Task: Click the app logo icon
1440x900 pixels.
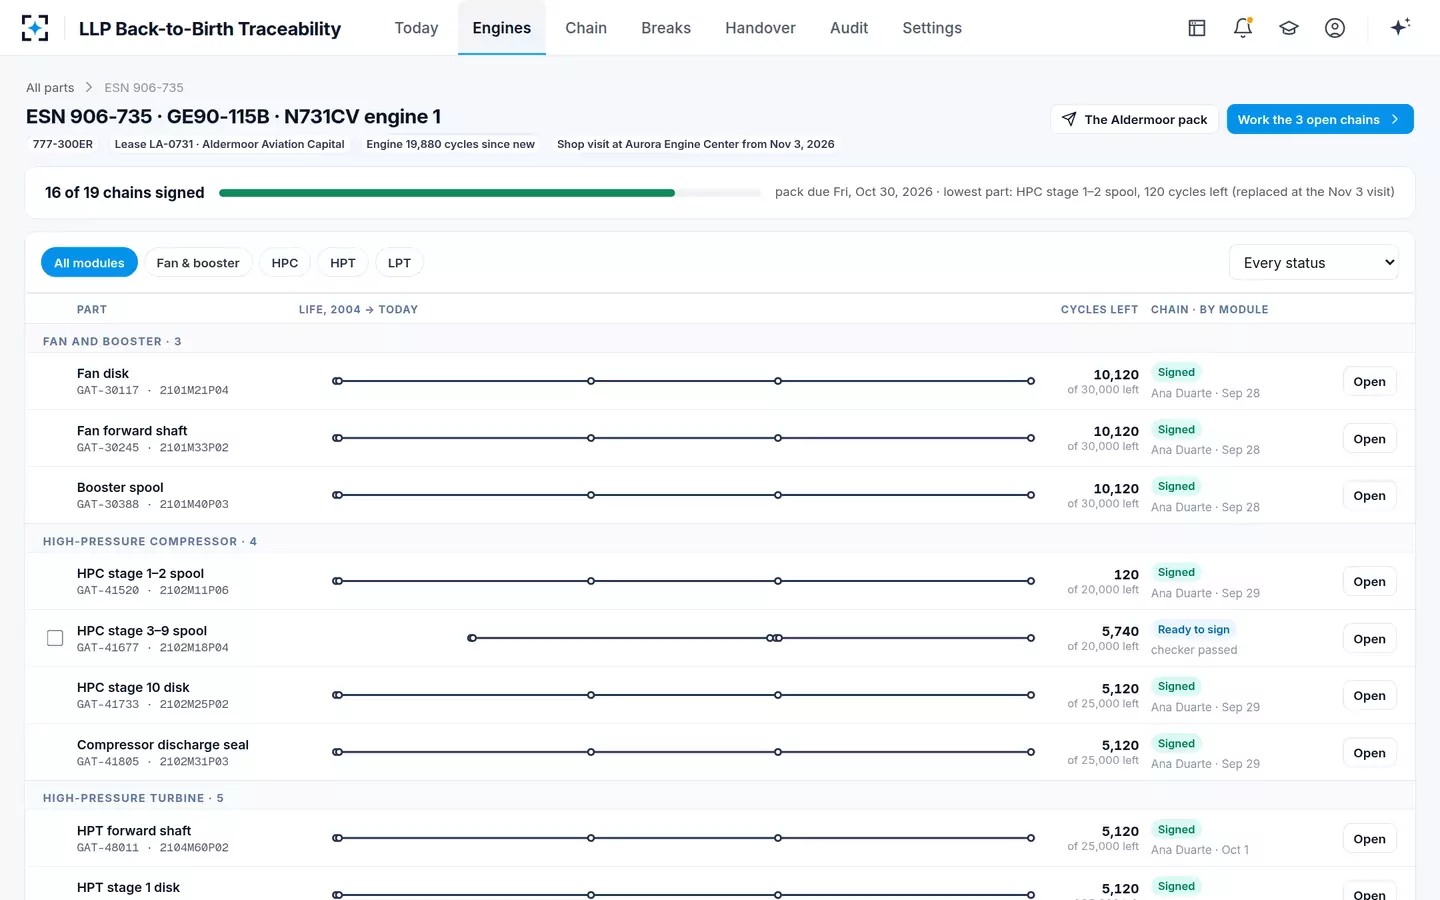Action: point(35,28)
